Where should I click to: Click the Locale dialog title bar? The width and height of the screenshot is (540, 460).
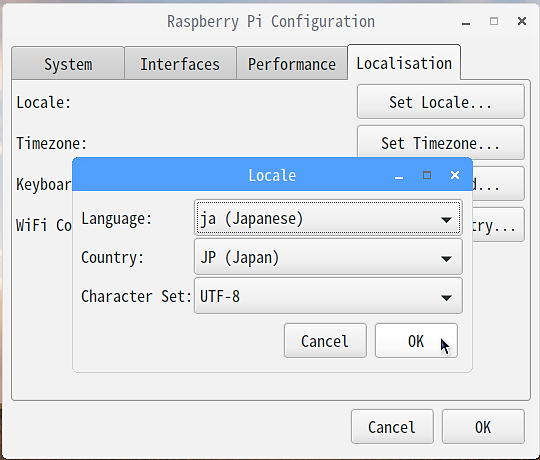272,175
